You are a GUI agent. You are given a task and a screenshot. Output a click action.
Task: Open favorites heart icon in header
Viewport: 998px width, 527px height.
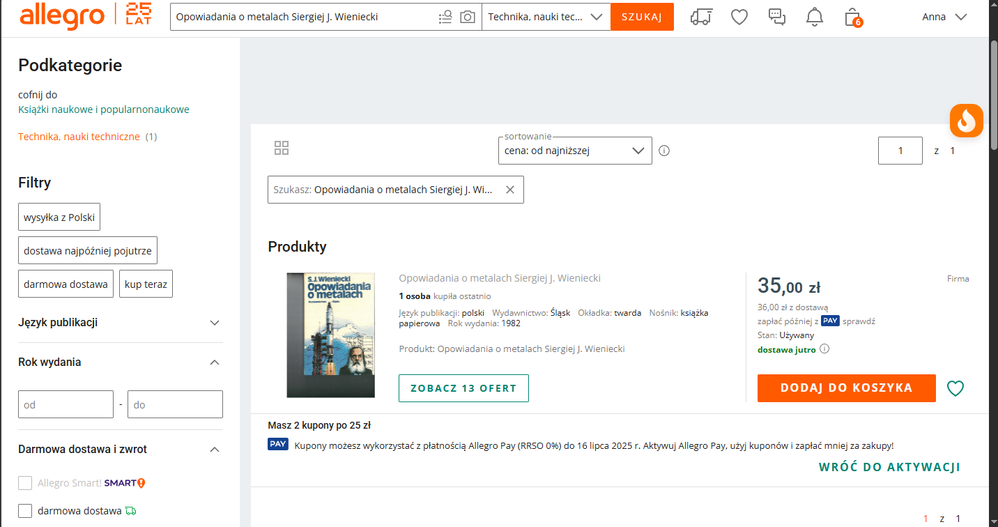click(x=739, y=17)
